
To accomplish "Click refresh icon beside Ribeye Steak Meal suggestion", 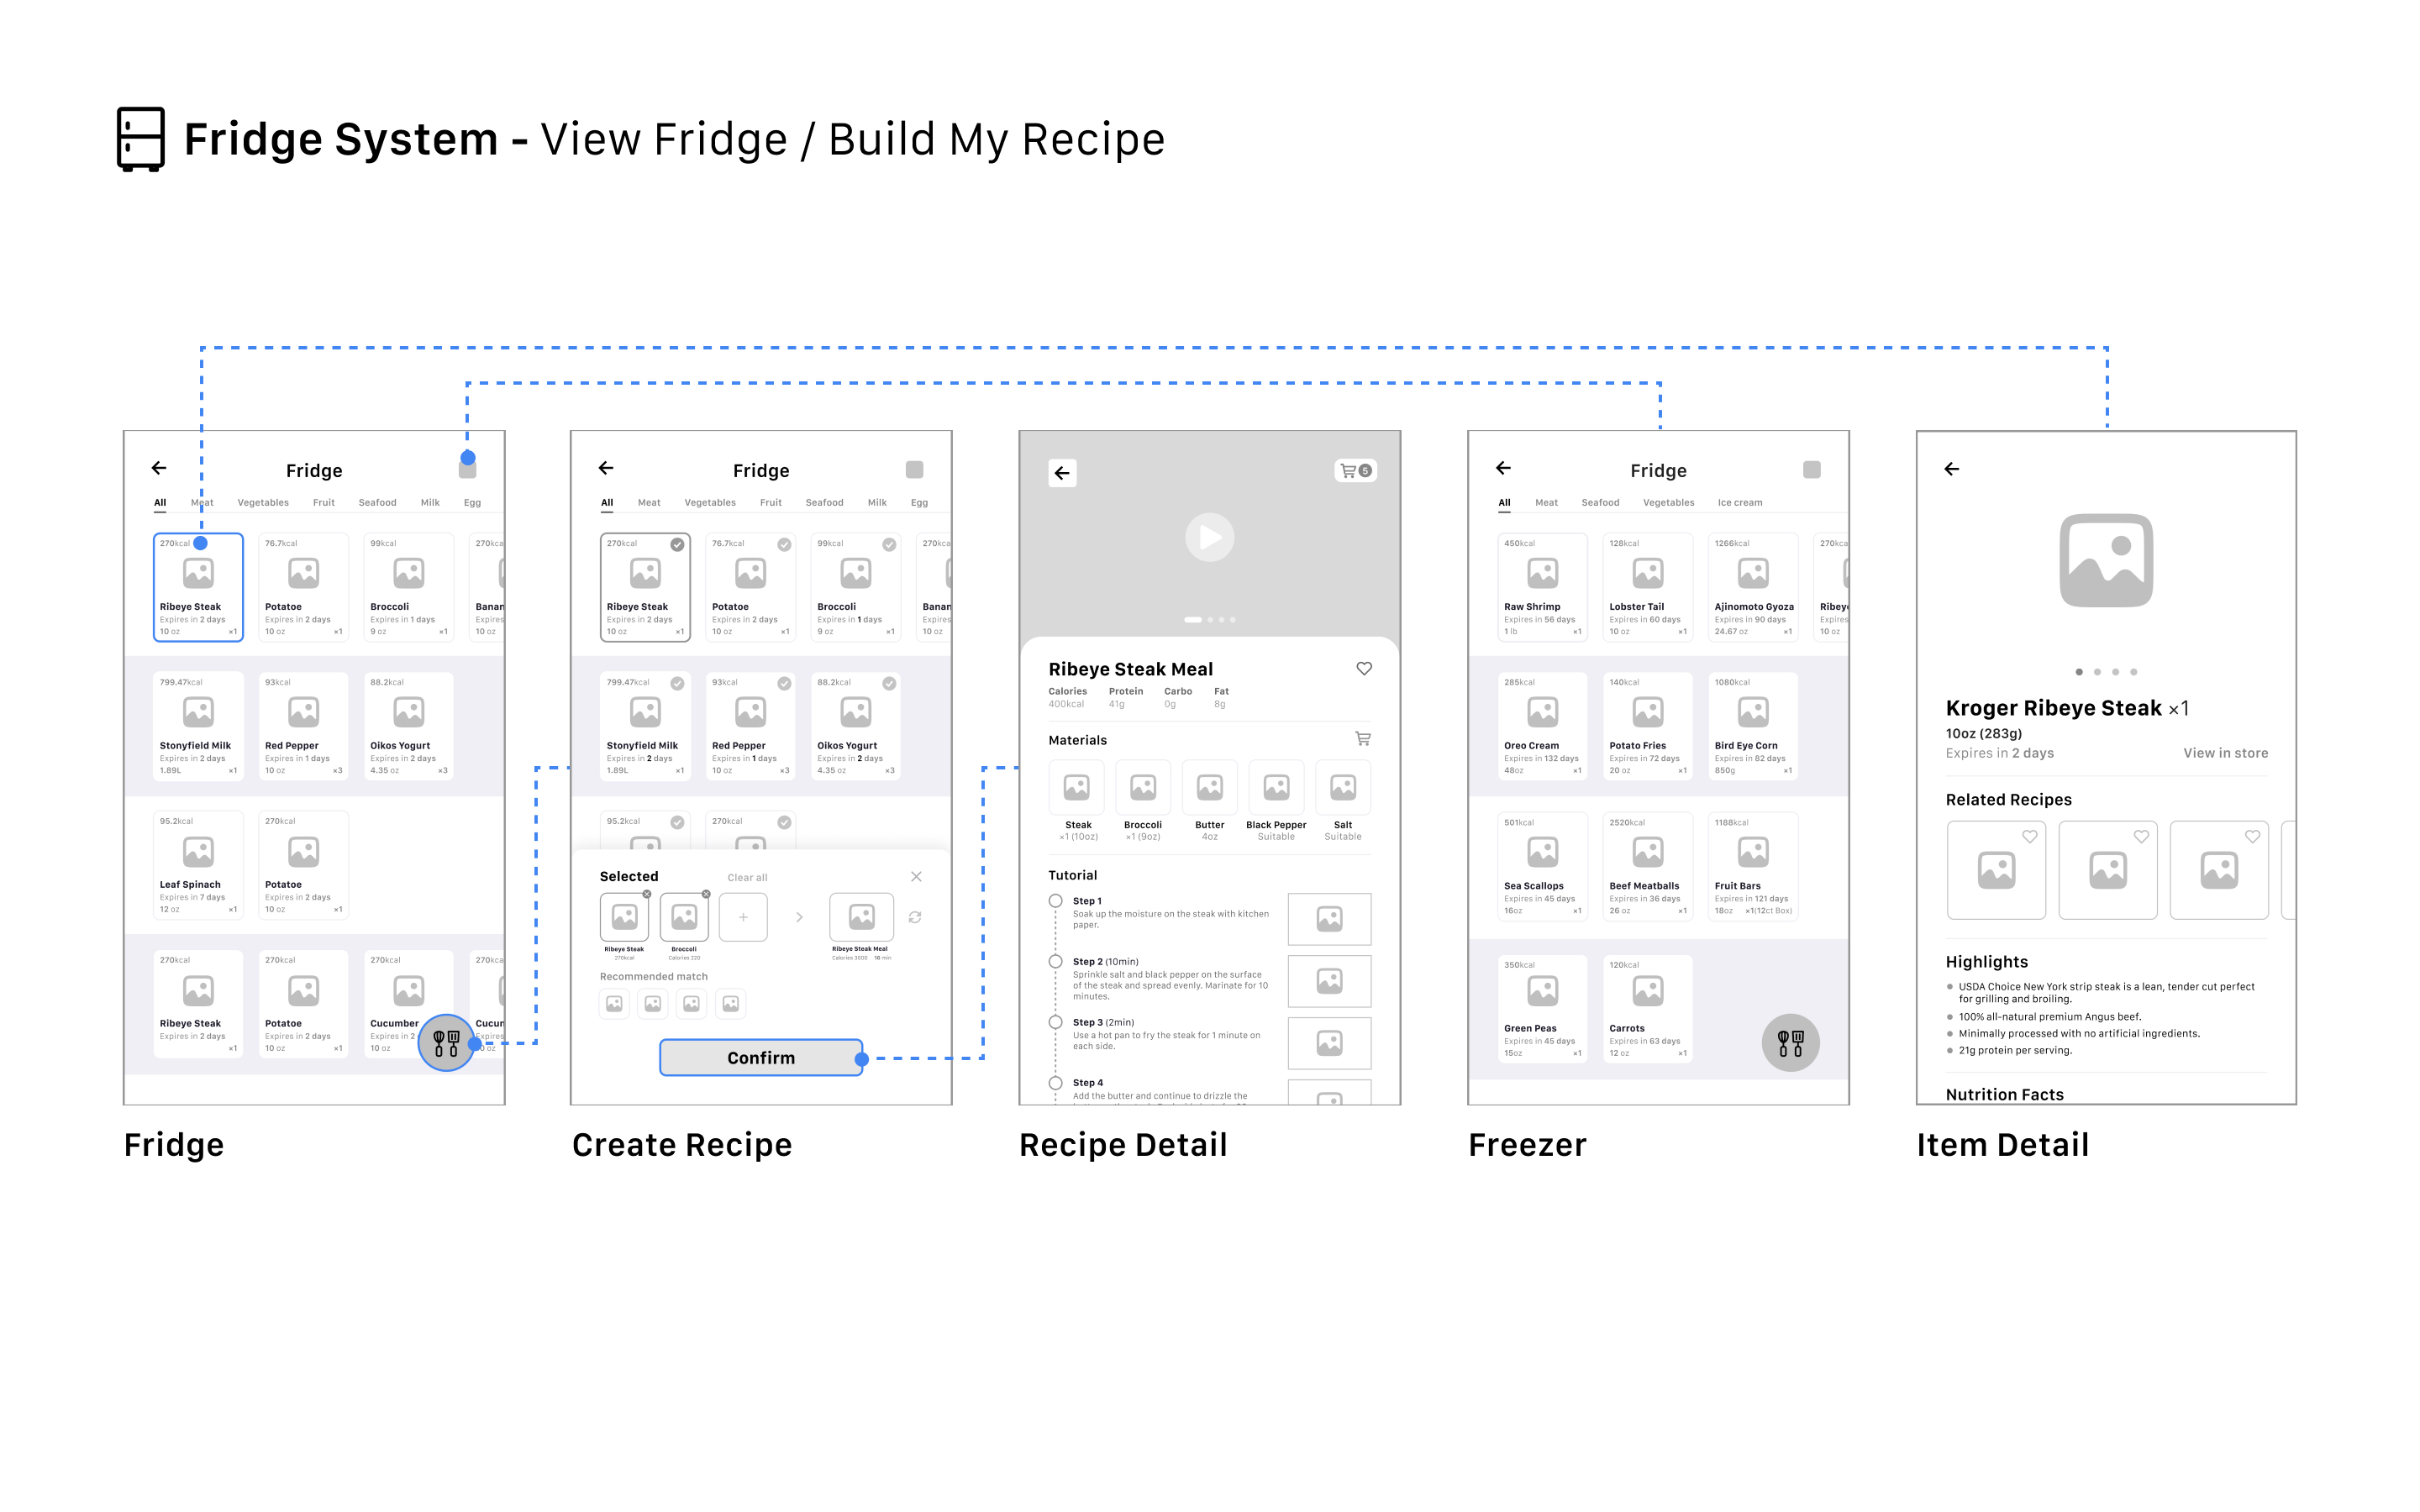I will [x=914, y=917].
